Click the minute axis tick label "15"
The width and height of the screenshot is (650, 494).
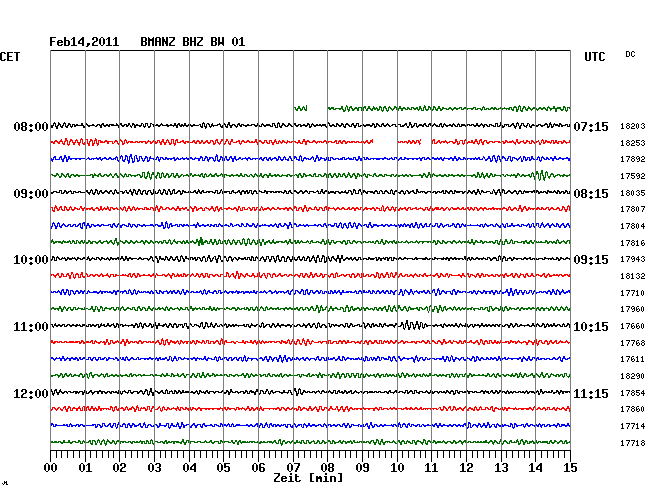coord(570,468)
